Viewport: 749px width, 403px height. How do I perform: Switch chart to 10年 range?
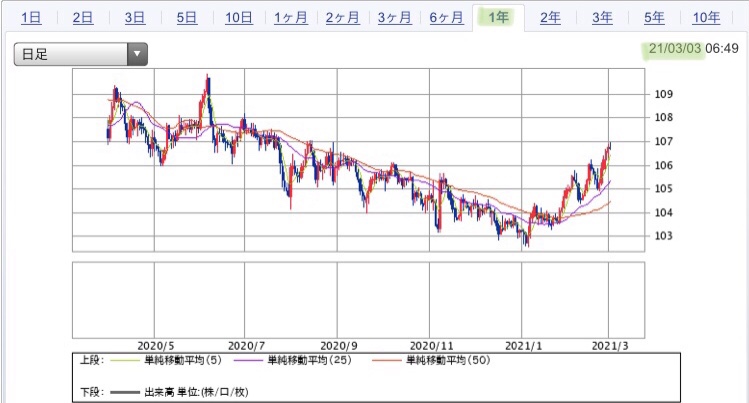point(706,18)
